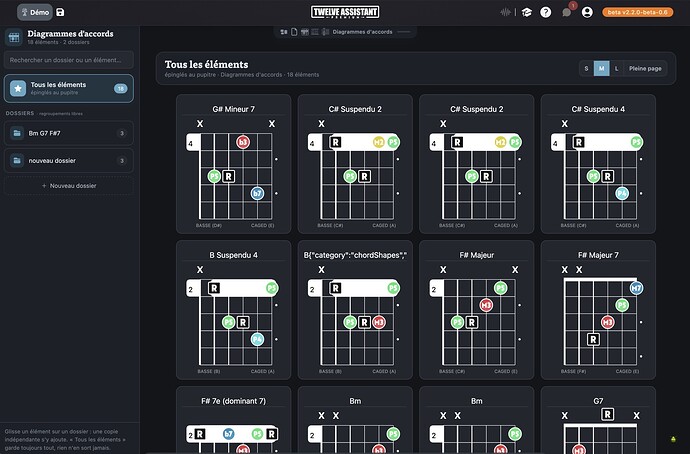Image resolution: width=690 pixels, height=454 pixels.
Task: Click the 18 count badge in sidebar
Action: pyautogui.click(x=120, y=88)
